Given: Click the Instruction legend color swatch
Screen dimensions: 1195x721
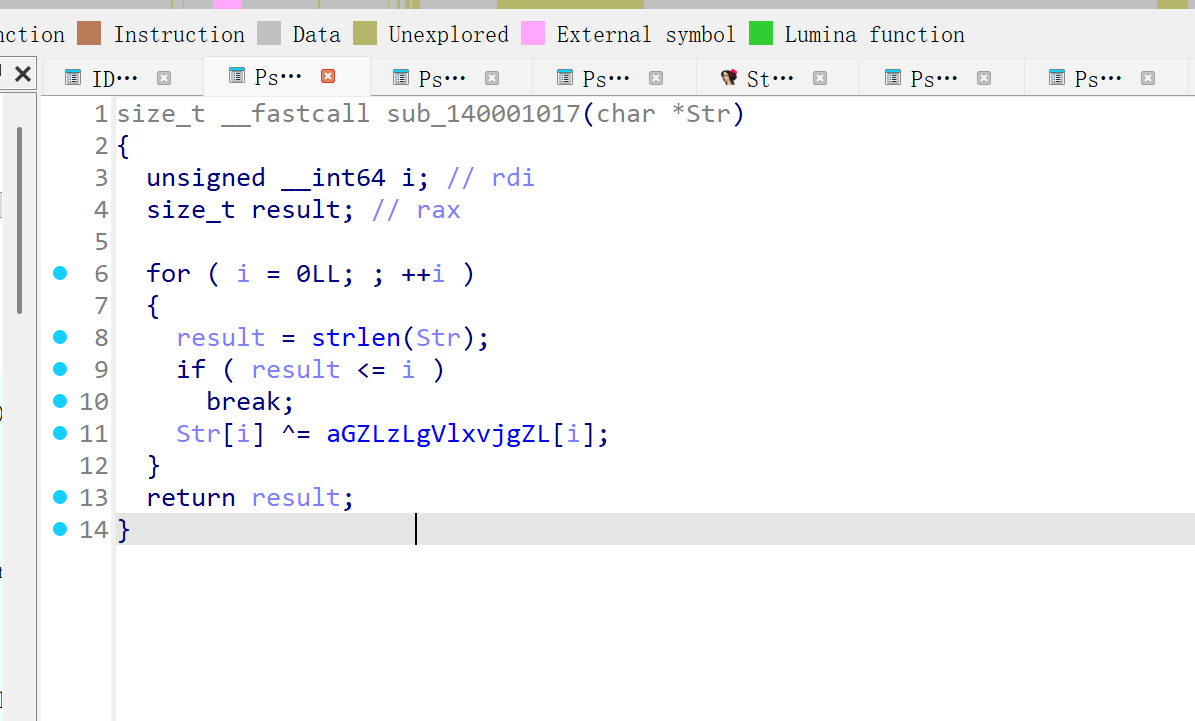Looking at the screenshot, I should coord(90,34).
